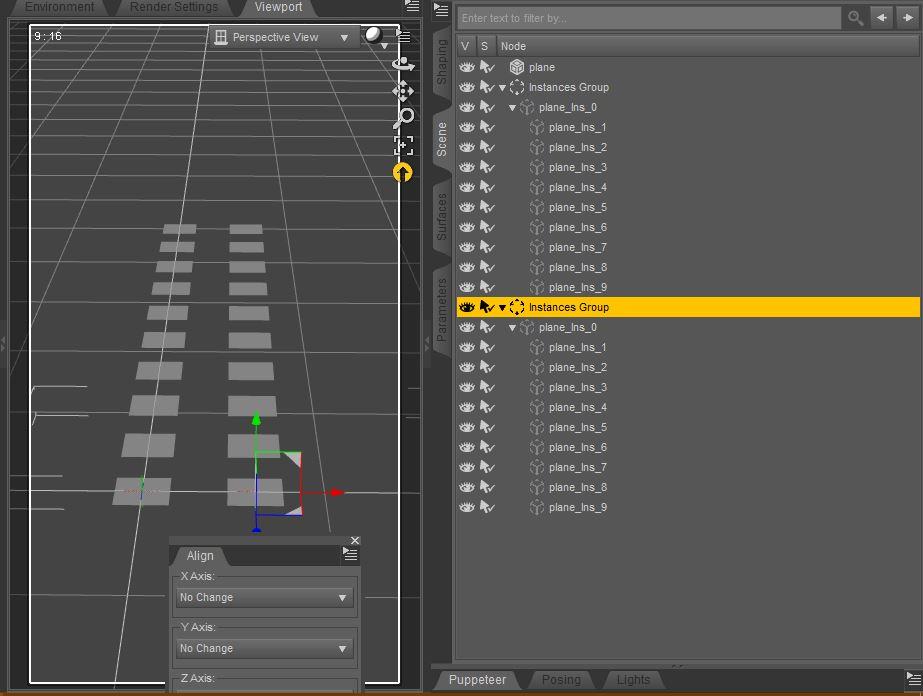The height and width of the screenshot is (696, 923).
Task: Switch to the Render Settings tab
Action: (x=174, y=7)
